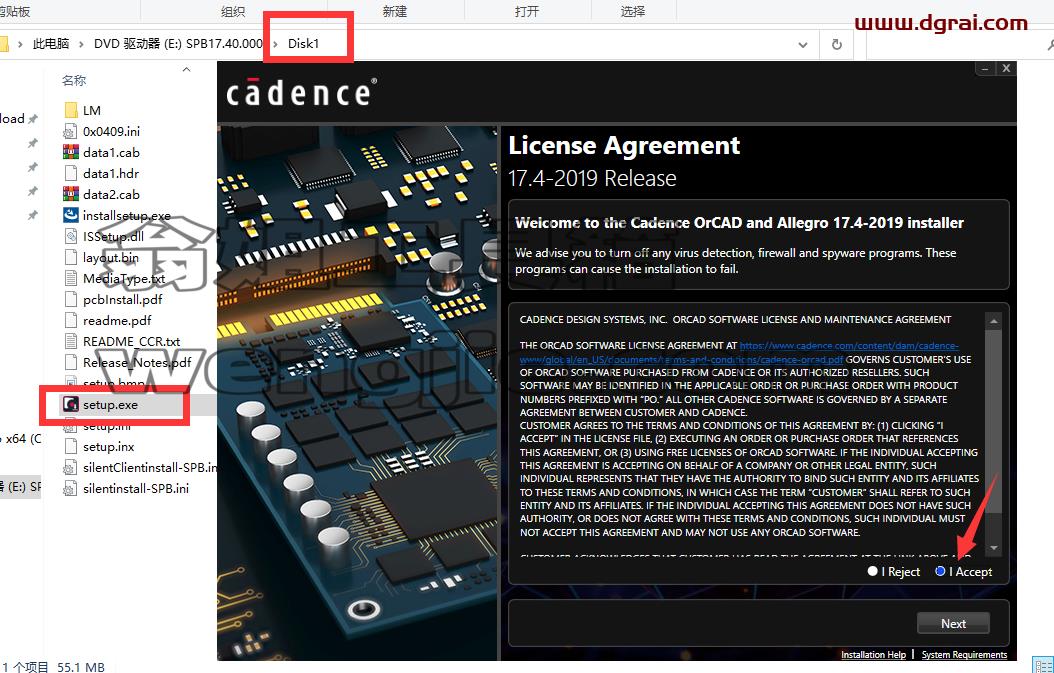This screenshot has height=673, width=1054.
Task: Click the ISSetup.dll file icon
Action: (x=71, y=236)
